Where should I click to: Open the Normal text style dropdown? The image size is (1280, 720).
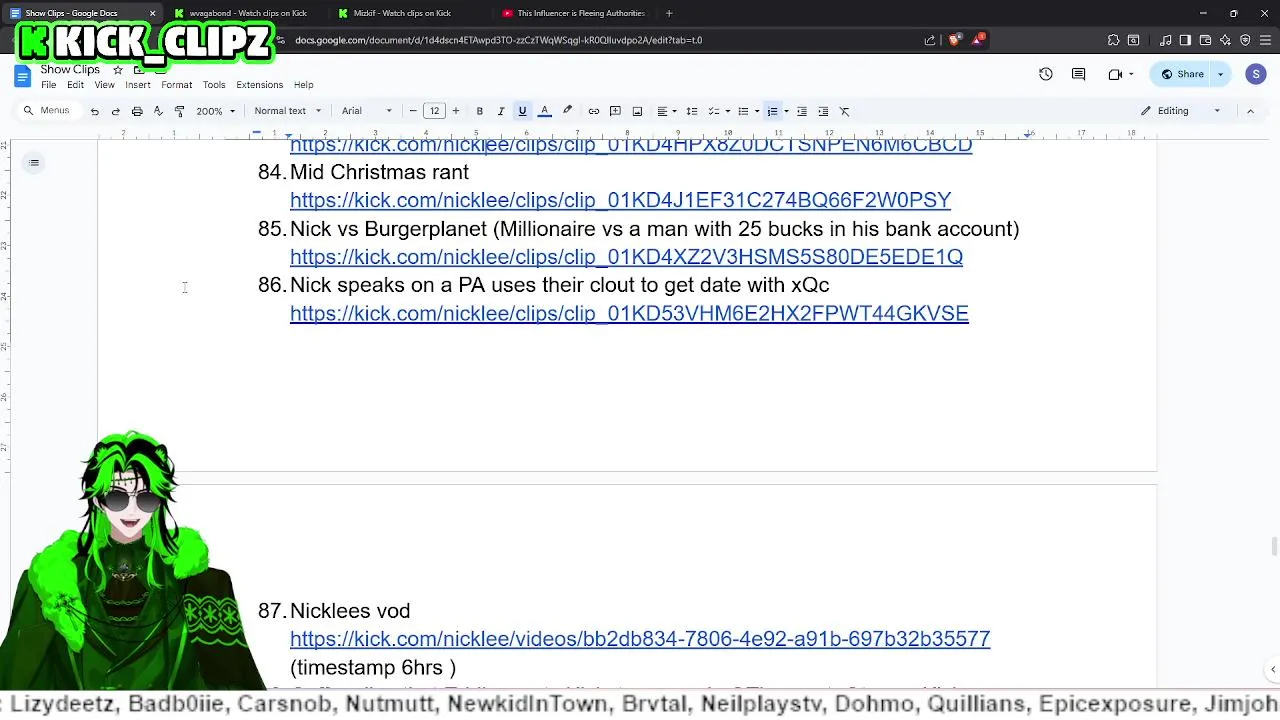point(288,111)
